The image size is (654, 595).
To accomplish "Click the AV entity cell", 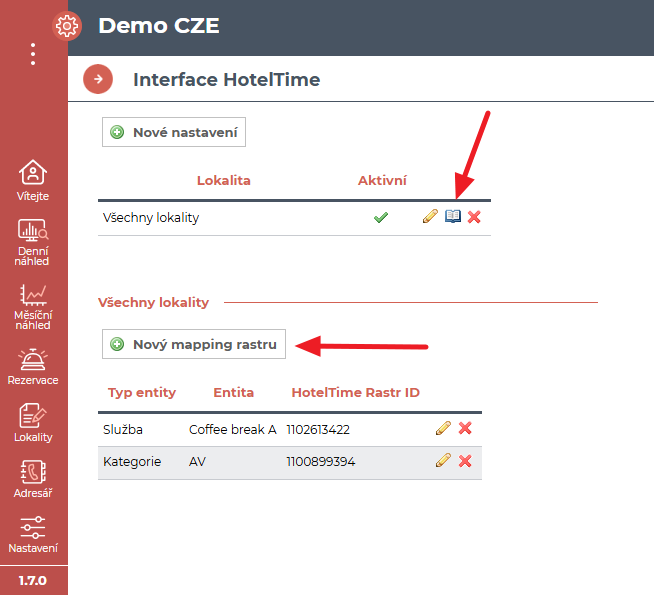I will click(197, 462).
